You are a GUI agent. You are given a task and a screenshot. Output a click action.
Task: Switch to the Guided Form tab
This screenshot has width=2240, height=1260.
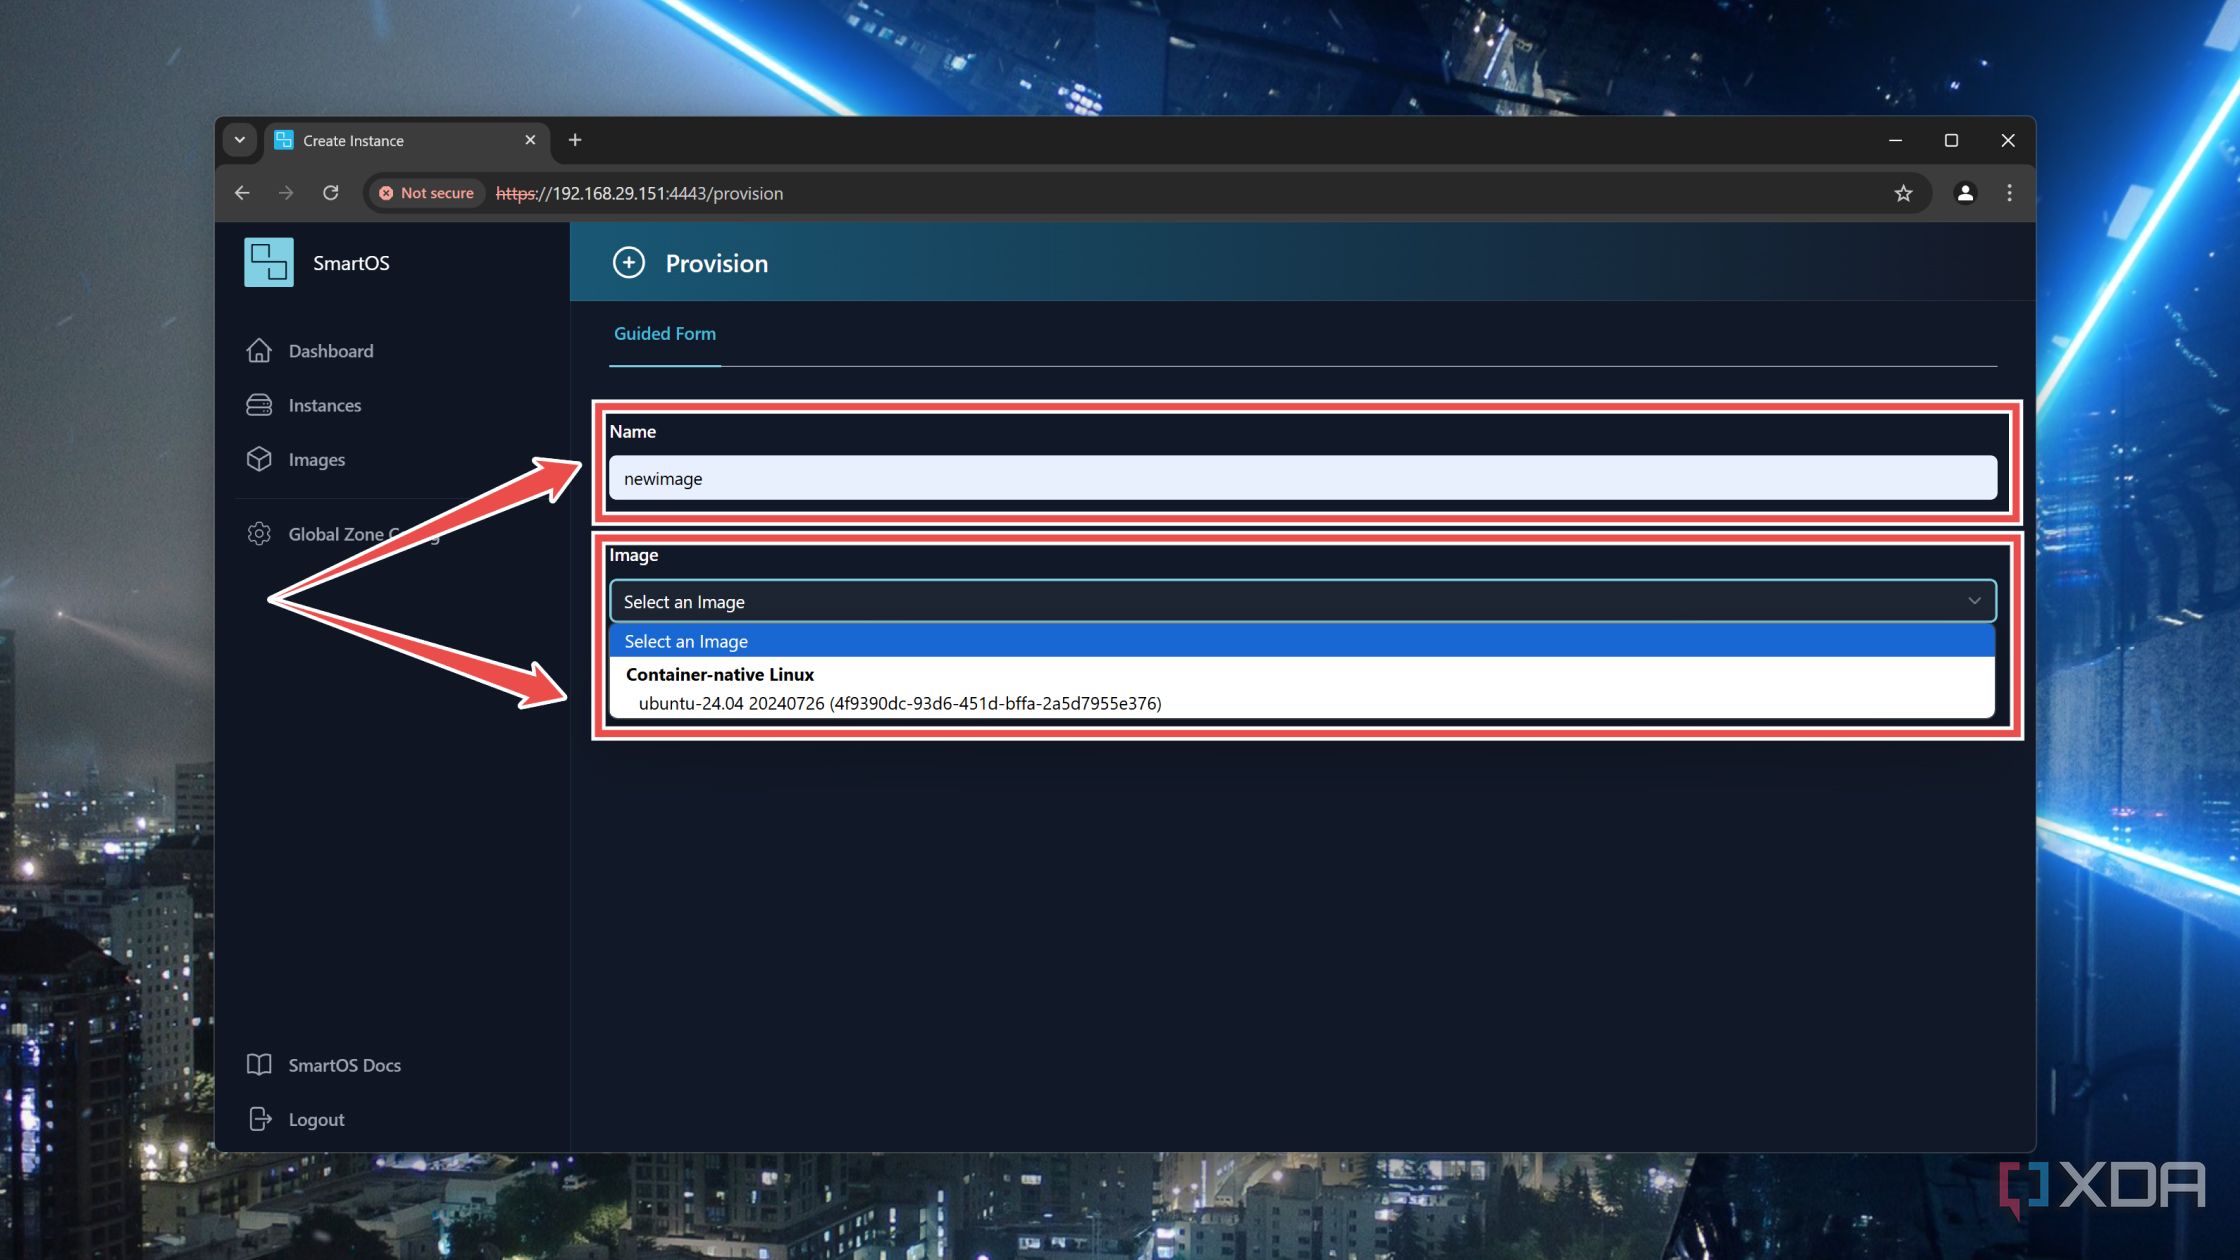point(664,333)
